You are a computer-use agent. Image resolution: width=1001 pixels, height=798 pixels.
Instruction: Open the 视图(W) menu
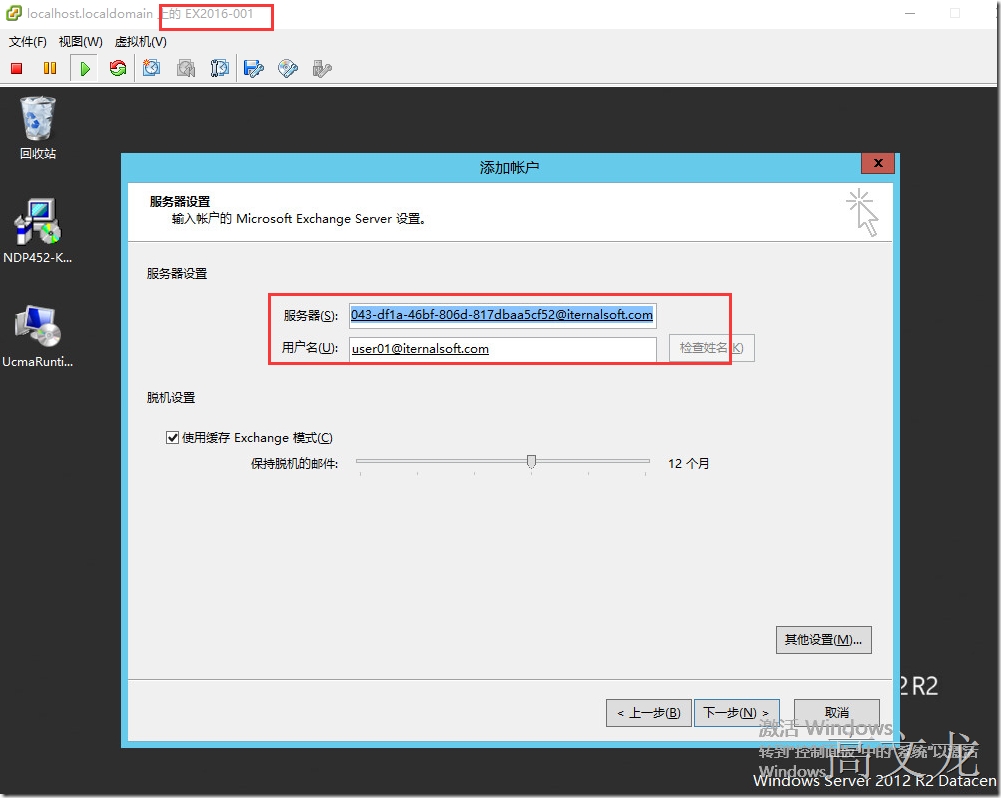80,41
